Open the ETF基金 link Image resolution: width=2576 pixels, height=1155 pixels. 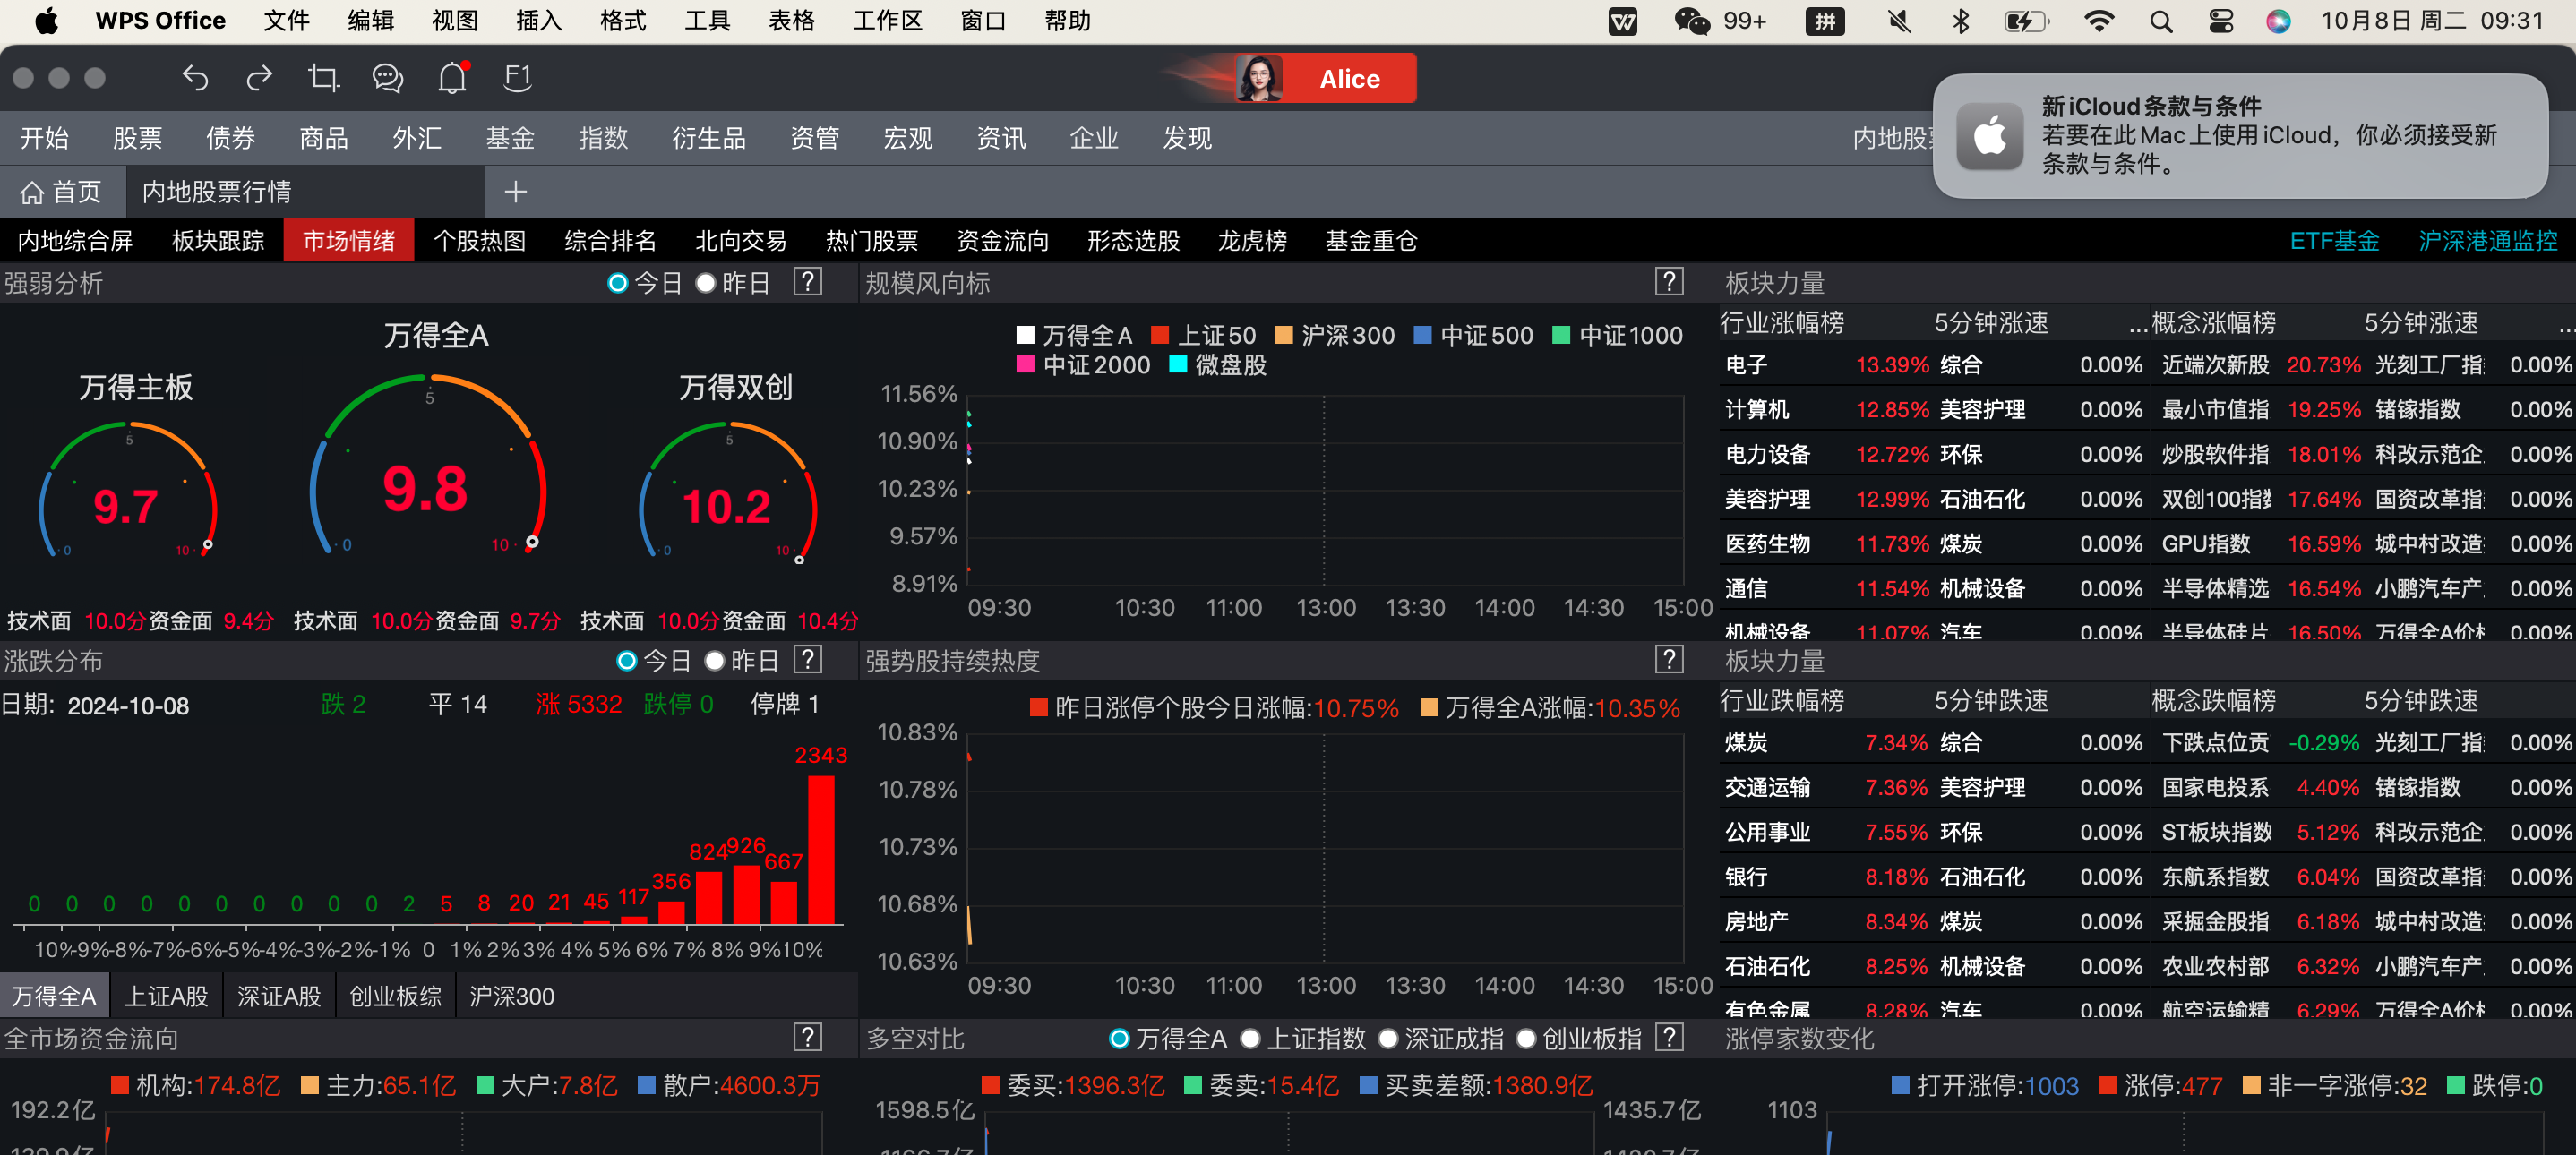(x=2334, y=241)
